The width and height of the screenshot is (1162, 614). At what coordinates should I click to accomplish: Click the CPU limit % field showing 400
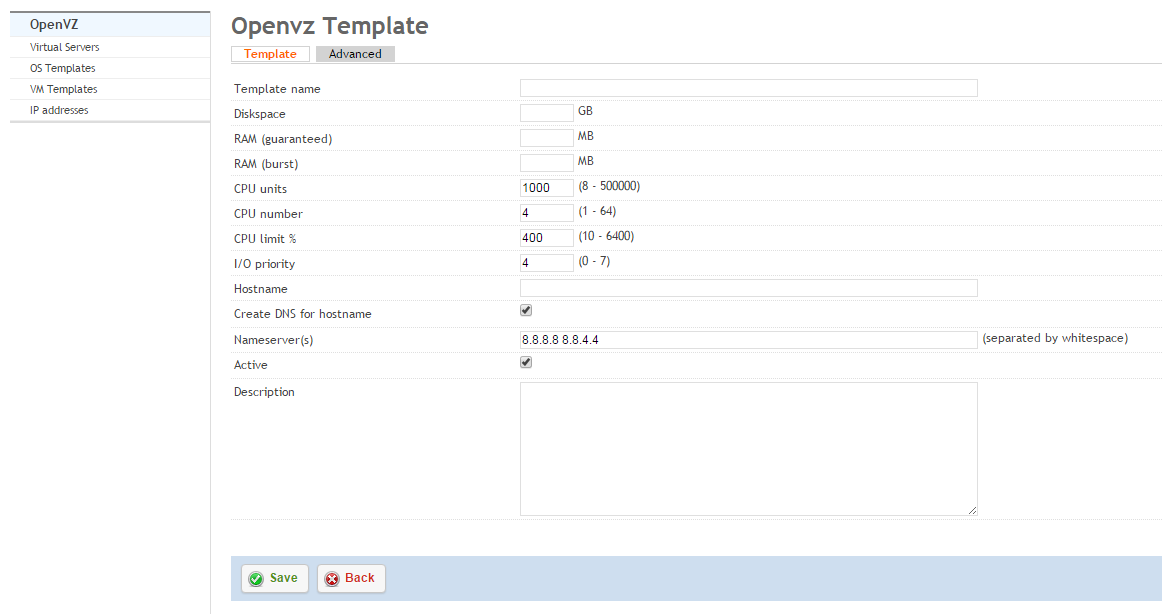547,238
